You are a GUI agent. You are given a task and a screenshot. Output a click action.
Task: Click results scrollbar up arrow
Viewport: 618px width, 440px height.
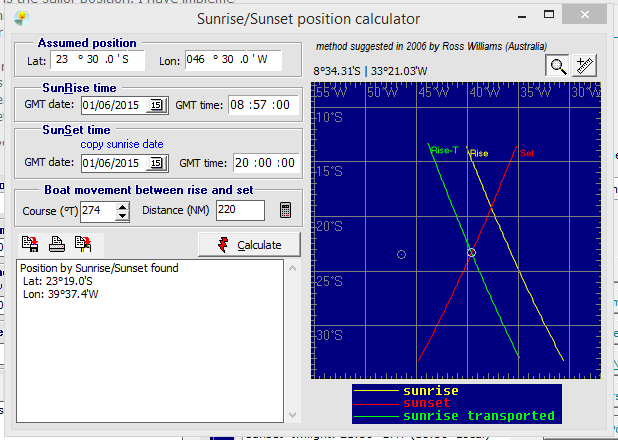click(x=292, y=268)
